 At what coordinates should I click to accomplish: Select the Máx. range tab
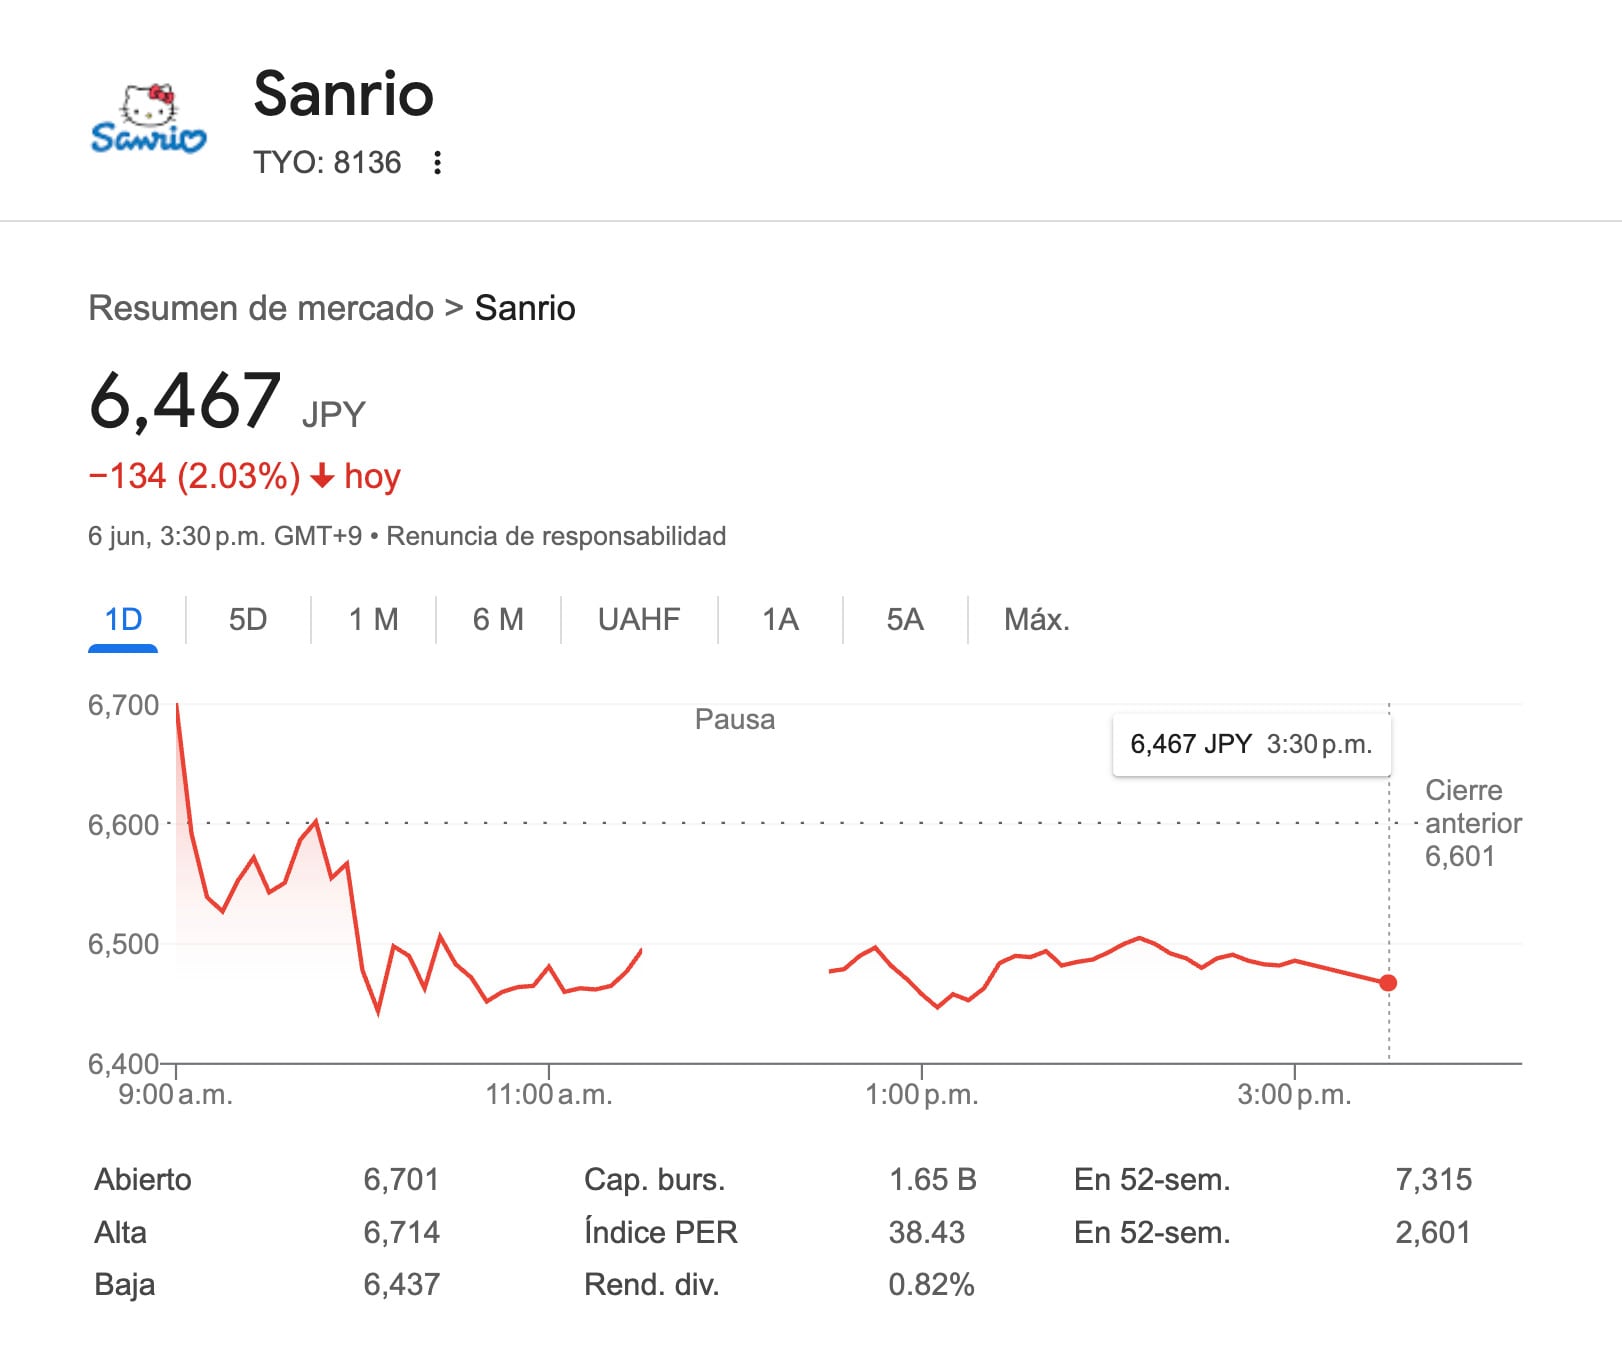pos(1036,620)
